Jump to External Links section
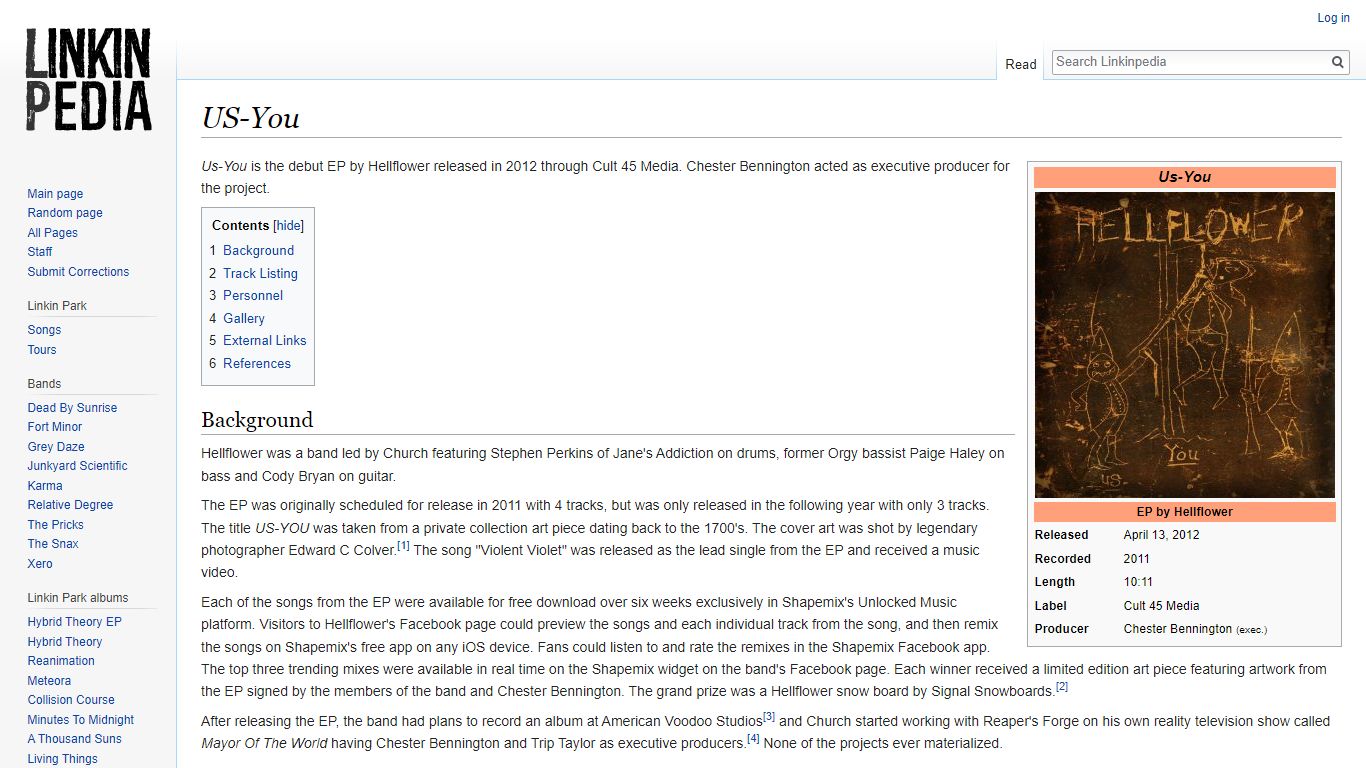The height and width of the screenshot is (768, 1366). pos(265,341)
